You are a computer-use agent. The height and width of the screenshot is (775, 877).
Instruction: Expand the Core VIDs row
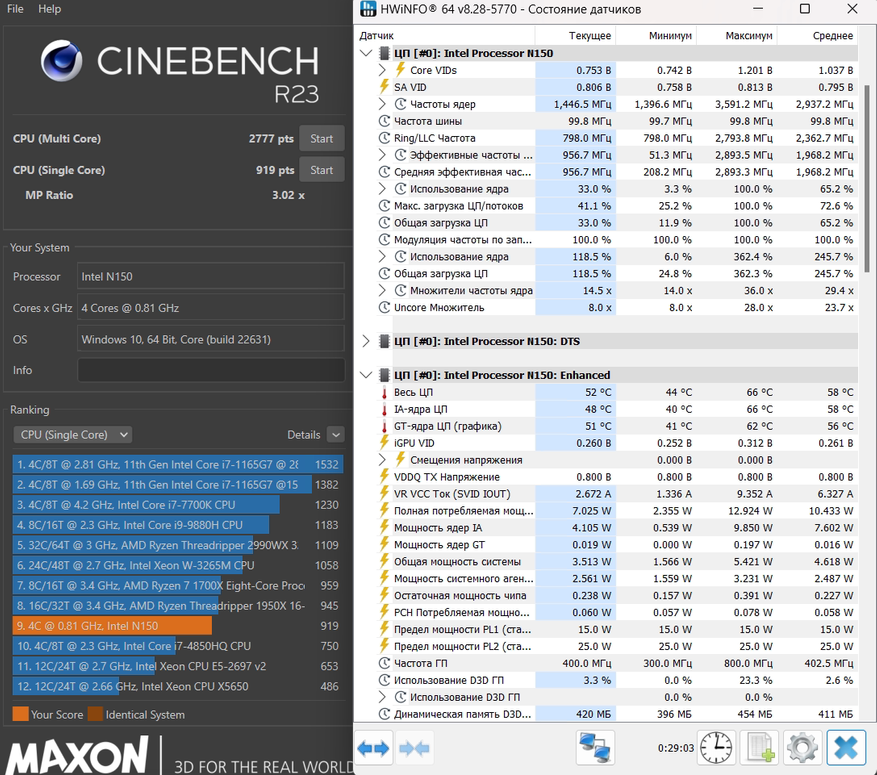pos(382,70)
